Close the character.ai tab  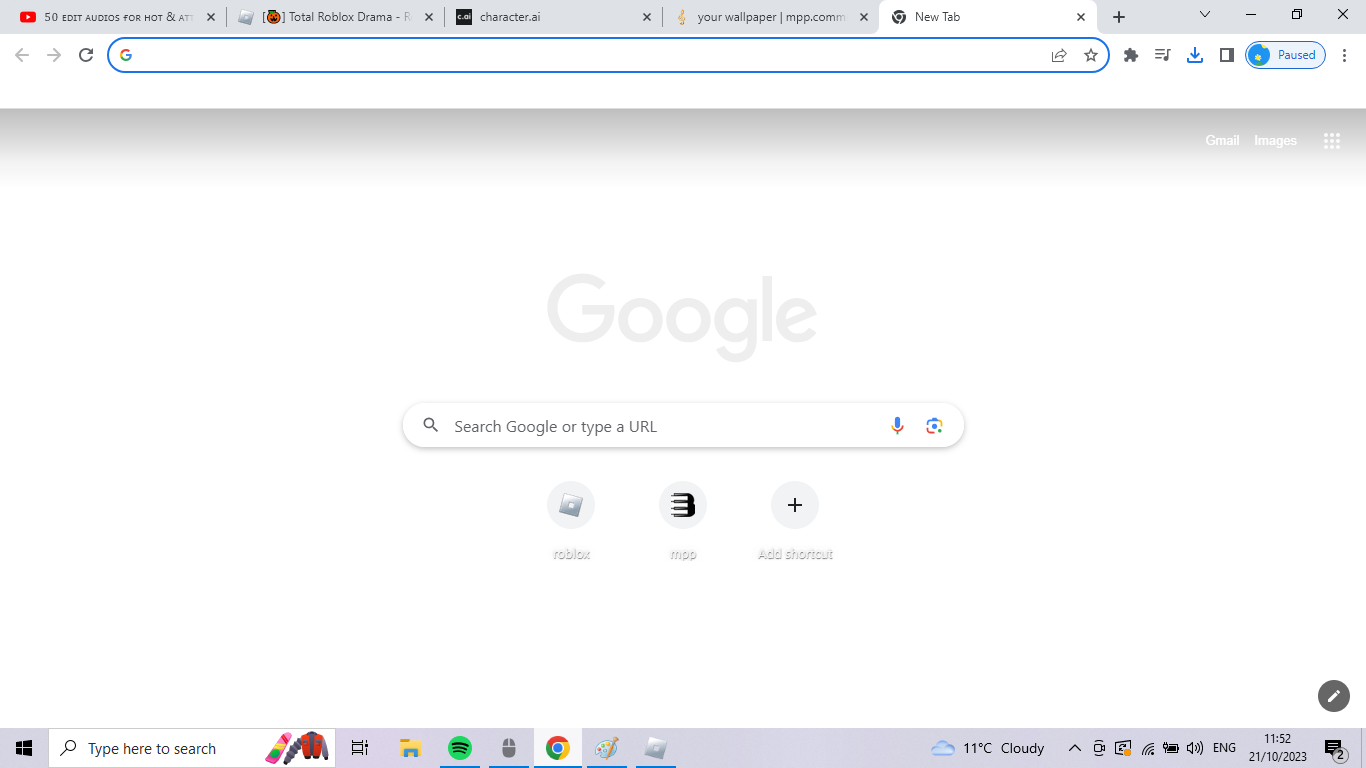click(x=646, y=17)
